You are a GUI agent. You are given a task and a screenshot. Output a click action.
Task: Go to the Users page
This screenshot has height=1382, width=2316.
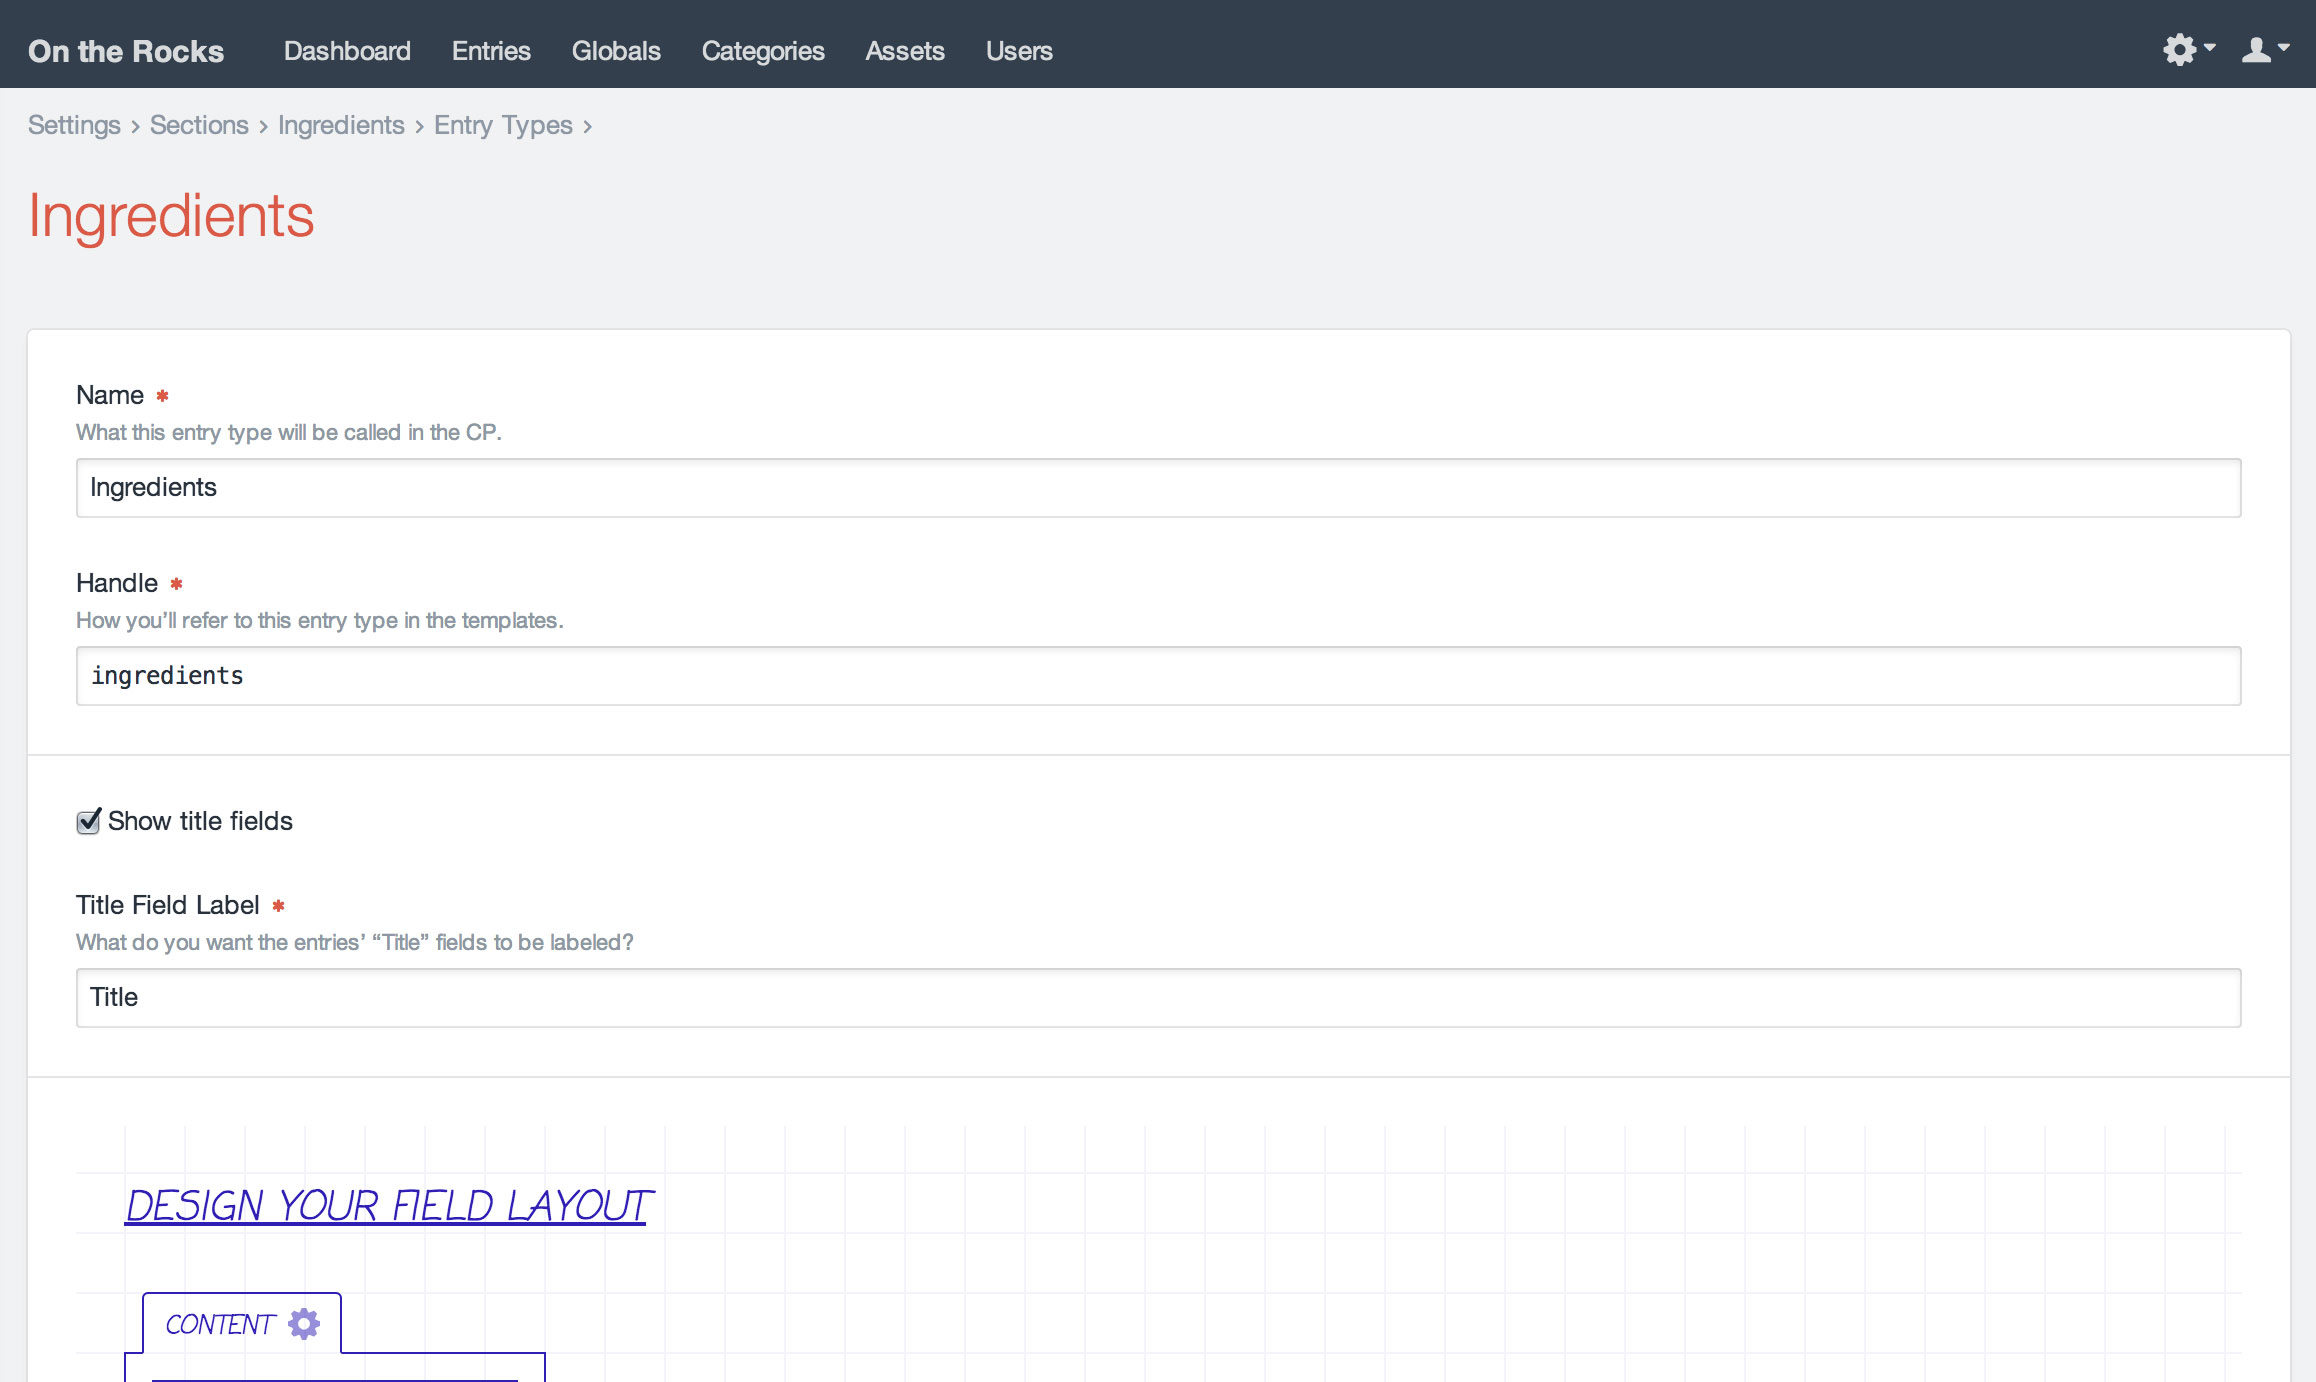(x=1019, y=51)
